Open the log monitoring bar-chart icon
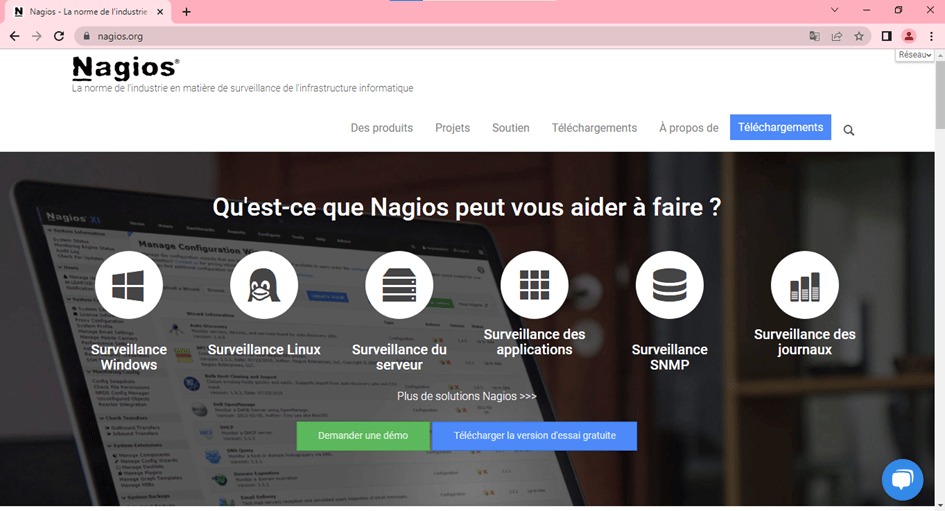 coord(805,285)
